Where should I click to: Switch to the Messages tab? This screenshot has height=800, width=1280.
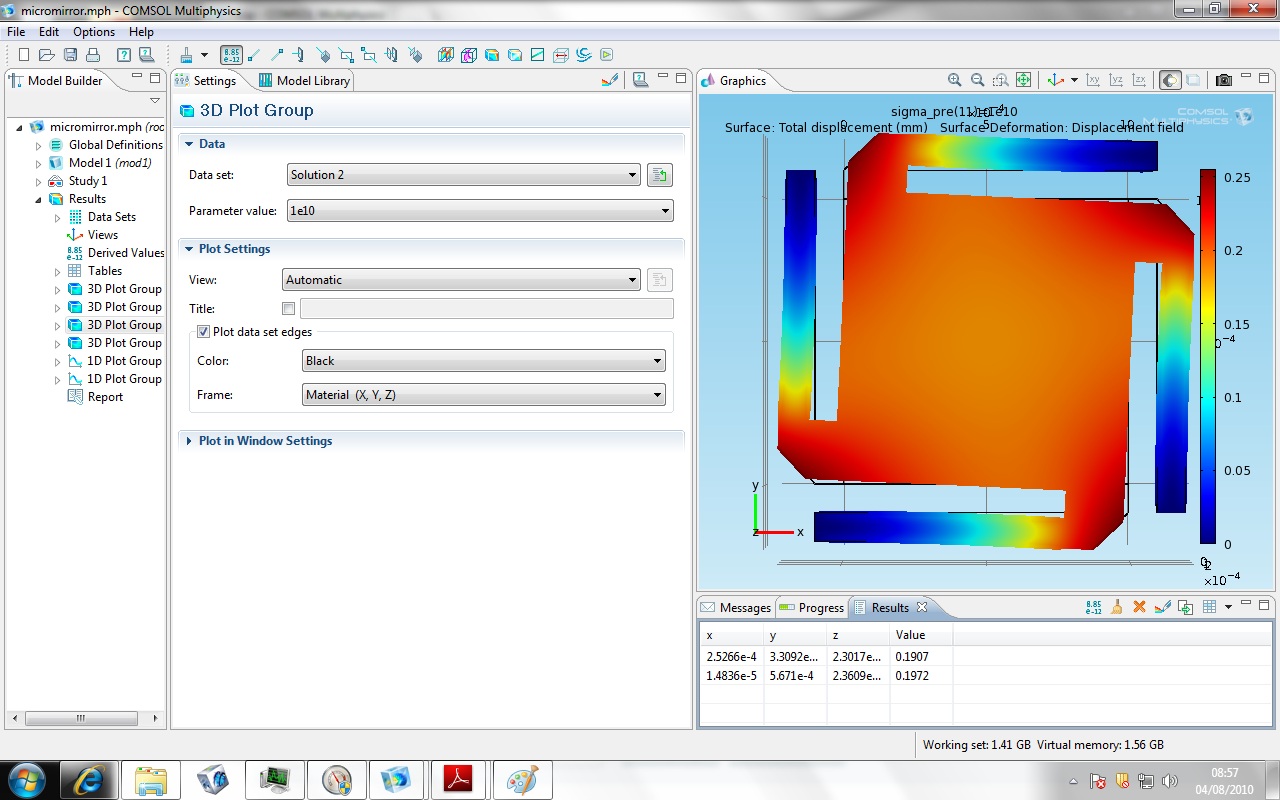point(736,608)
